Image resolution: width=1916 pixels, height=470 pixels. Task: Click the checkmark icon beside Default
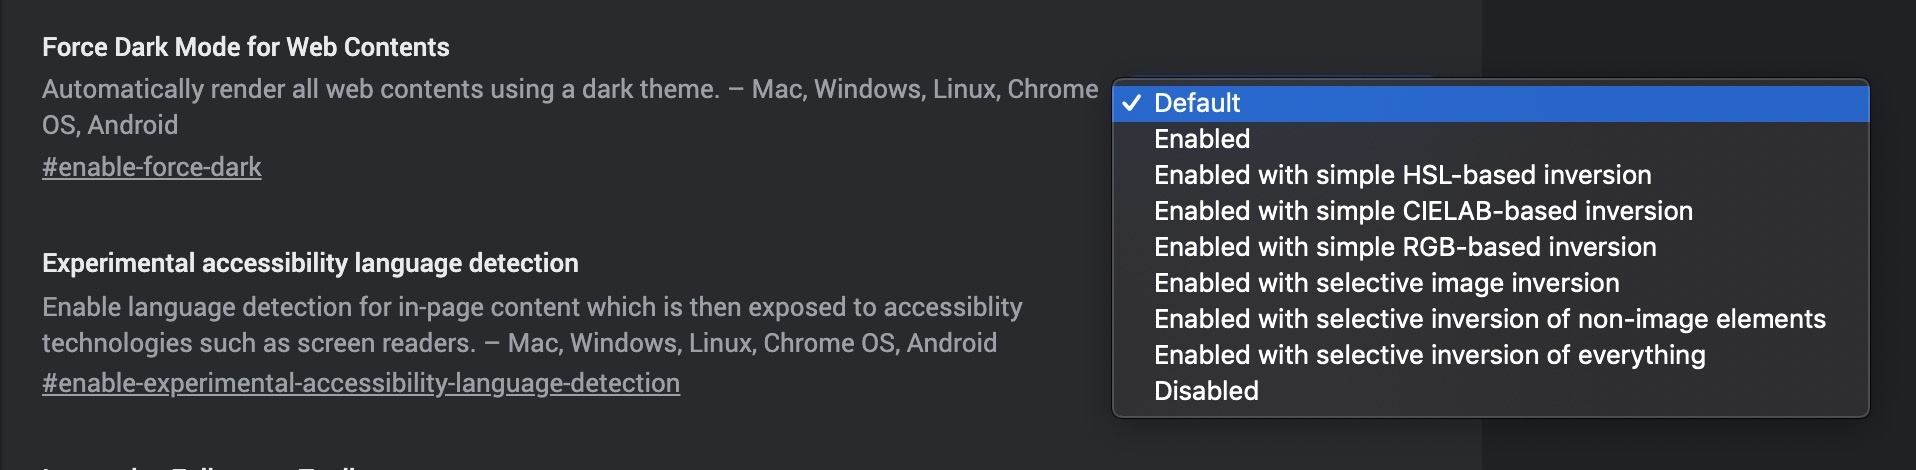(x=1132, y=103)
